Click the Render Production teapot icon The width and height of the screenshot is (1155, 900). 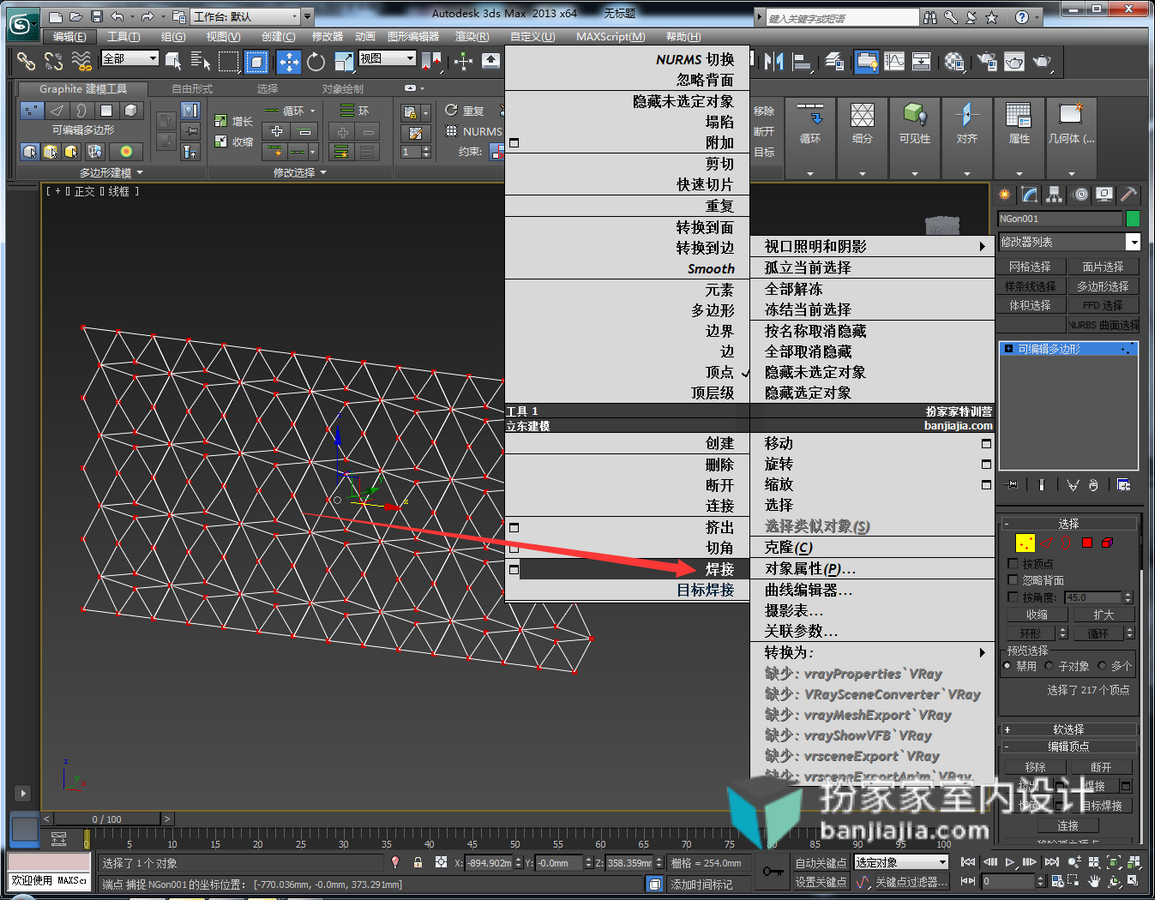[1042, 62]
